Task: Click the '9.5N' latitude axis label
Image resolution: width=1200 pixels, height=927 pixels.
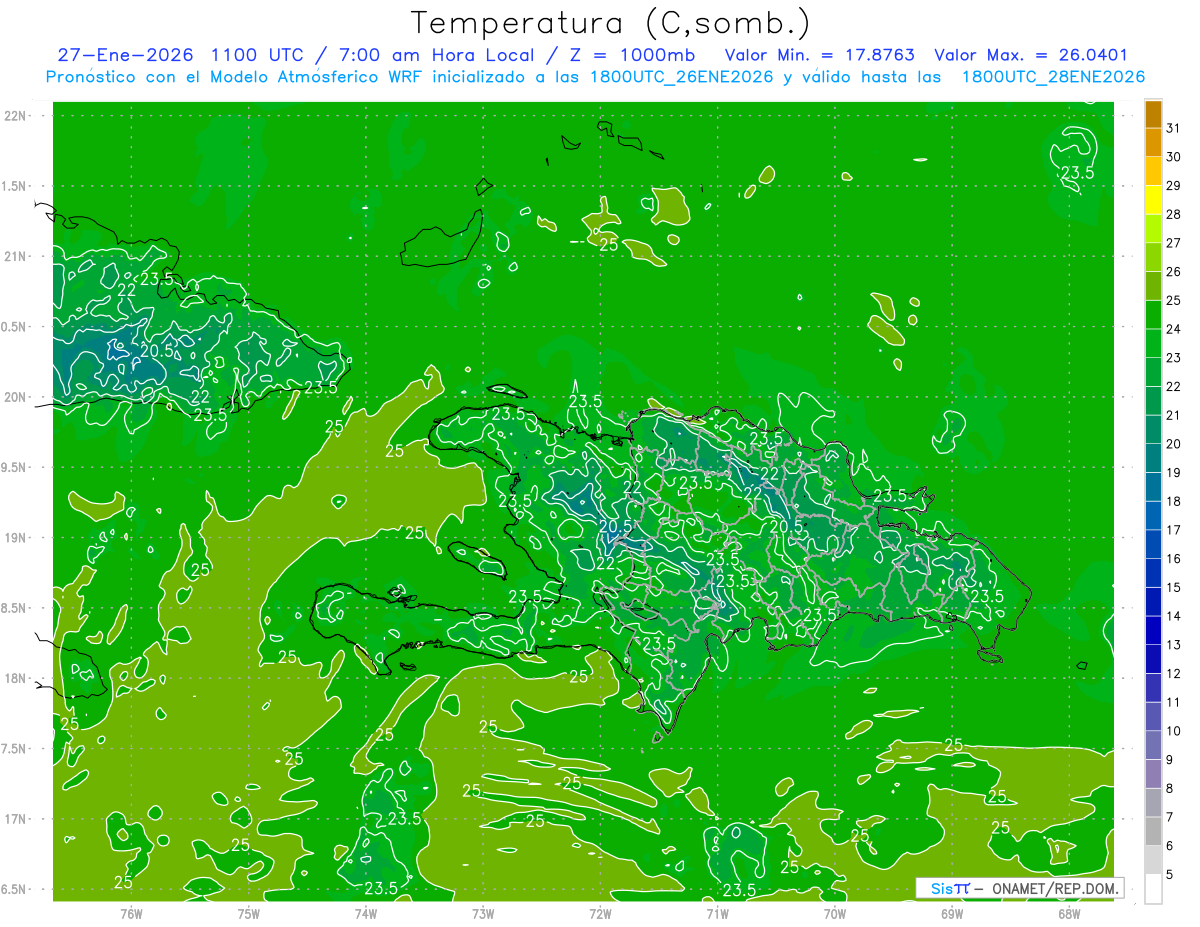Action: 15,467
